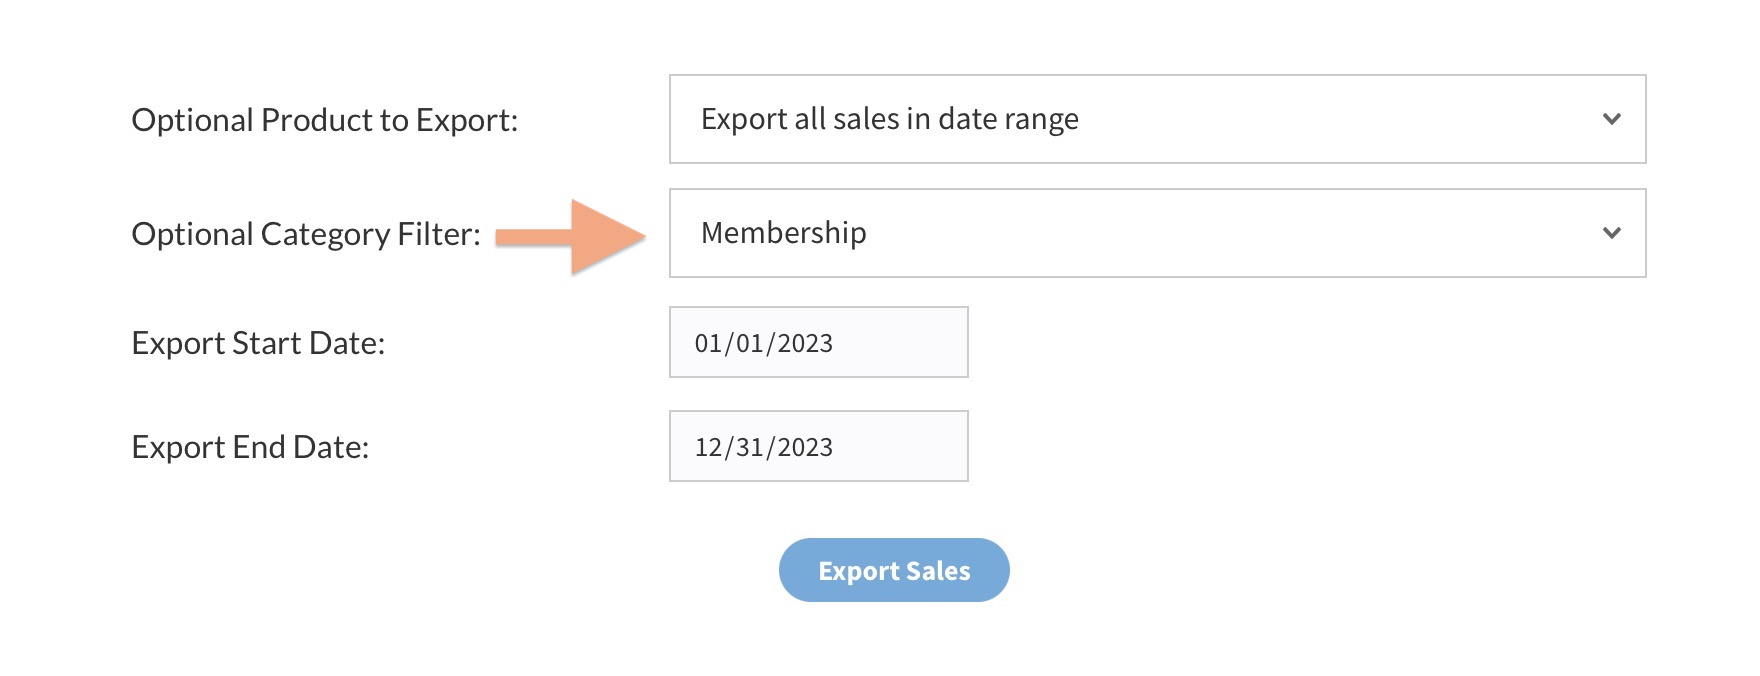Select the "Export all sales in date range" text
1760x676 pixels.
pos(889,119)
